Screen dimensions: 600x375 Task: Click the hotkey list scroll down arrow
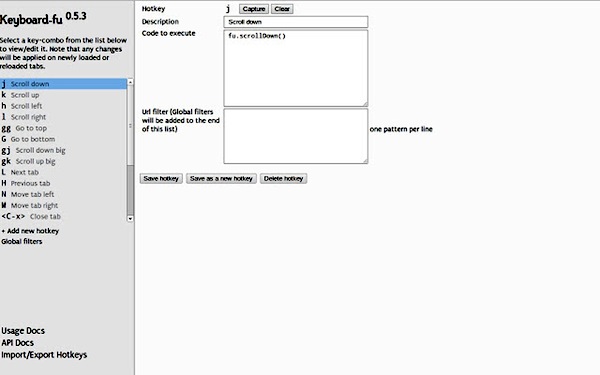(x=130, y=218)
